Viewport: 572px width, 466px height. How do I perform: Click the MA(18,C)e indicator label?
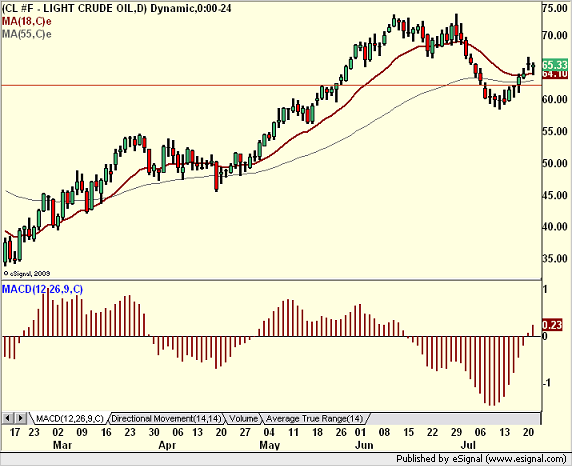pos(26,21)
